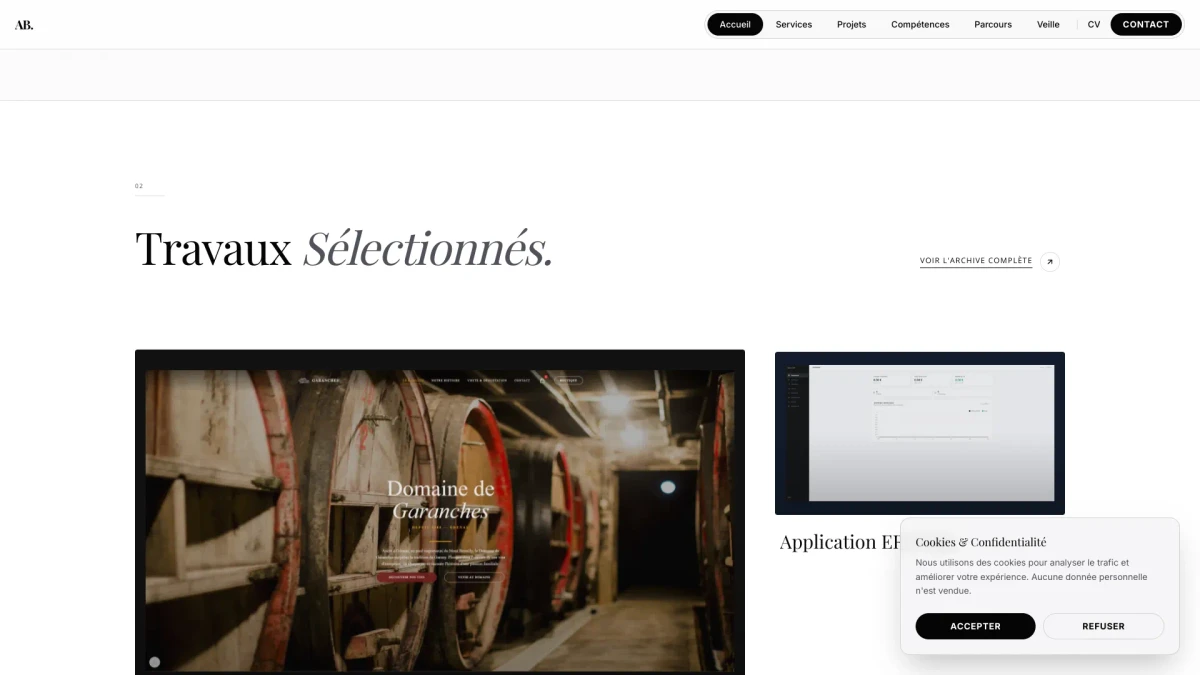This screenshot has height=675, width=1200.
Task: Open the Parcours nav item
Action: (993, 25)
